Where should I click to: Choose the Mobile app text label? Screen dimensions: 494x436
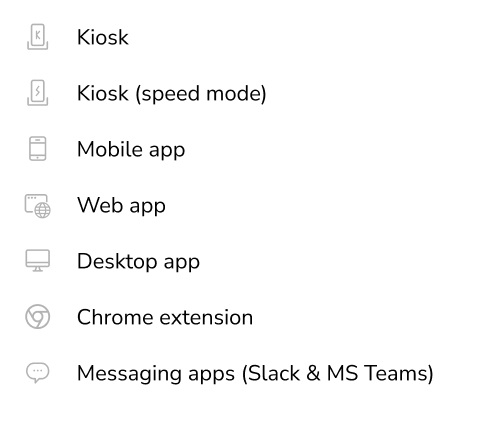131,150
